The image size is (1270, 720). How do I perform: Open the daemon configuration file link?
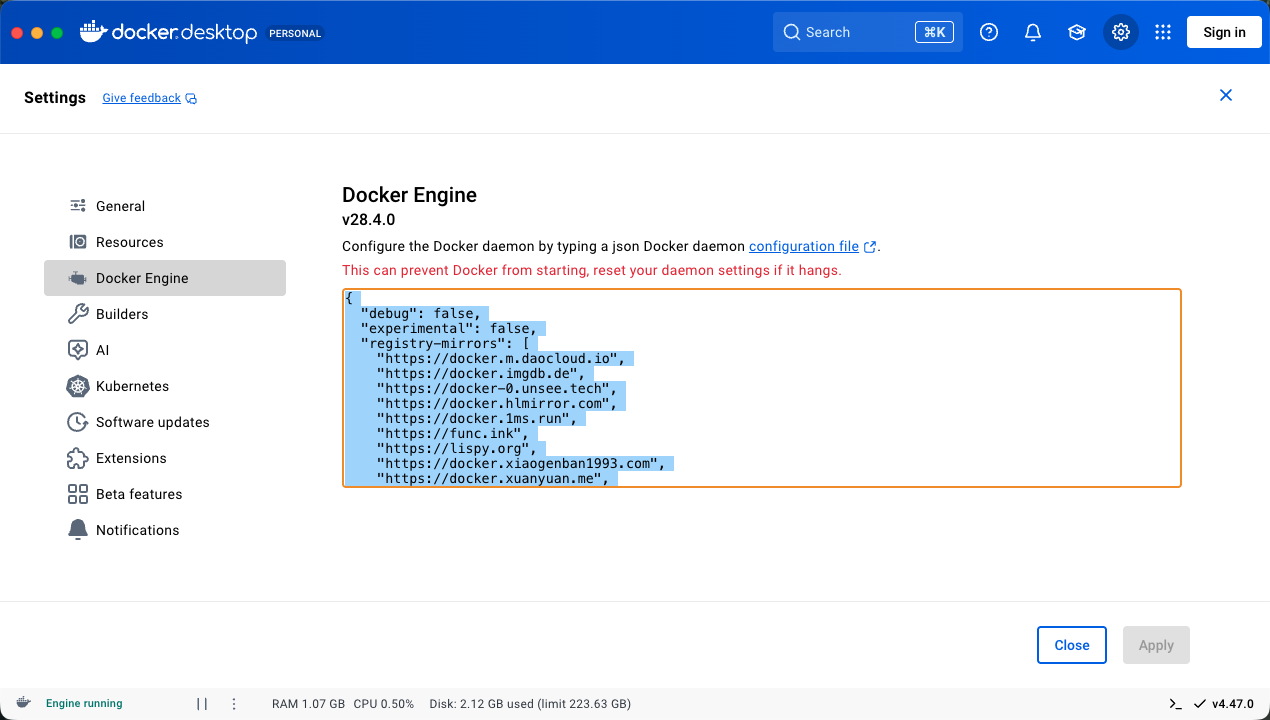tap(805, 246)
